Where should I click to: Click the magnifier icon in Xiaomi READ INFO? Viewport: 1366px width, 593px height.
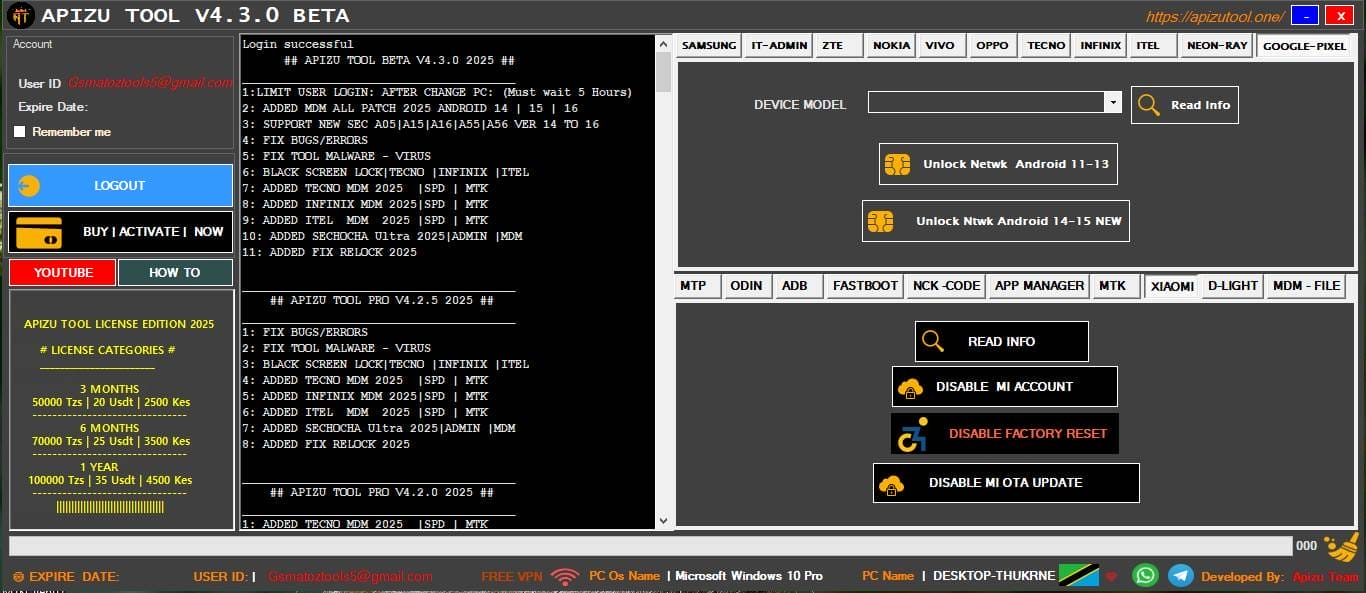pyautogui.click(x=932, y=341)
